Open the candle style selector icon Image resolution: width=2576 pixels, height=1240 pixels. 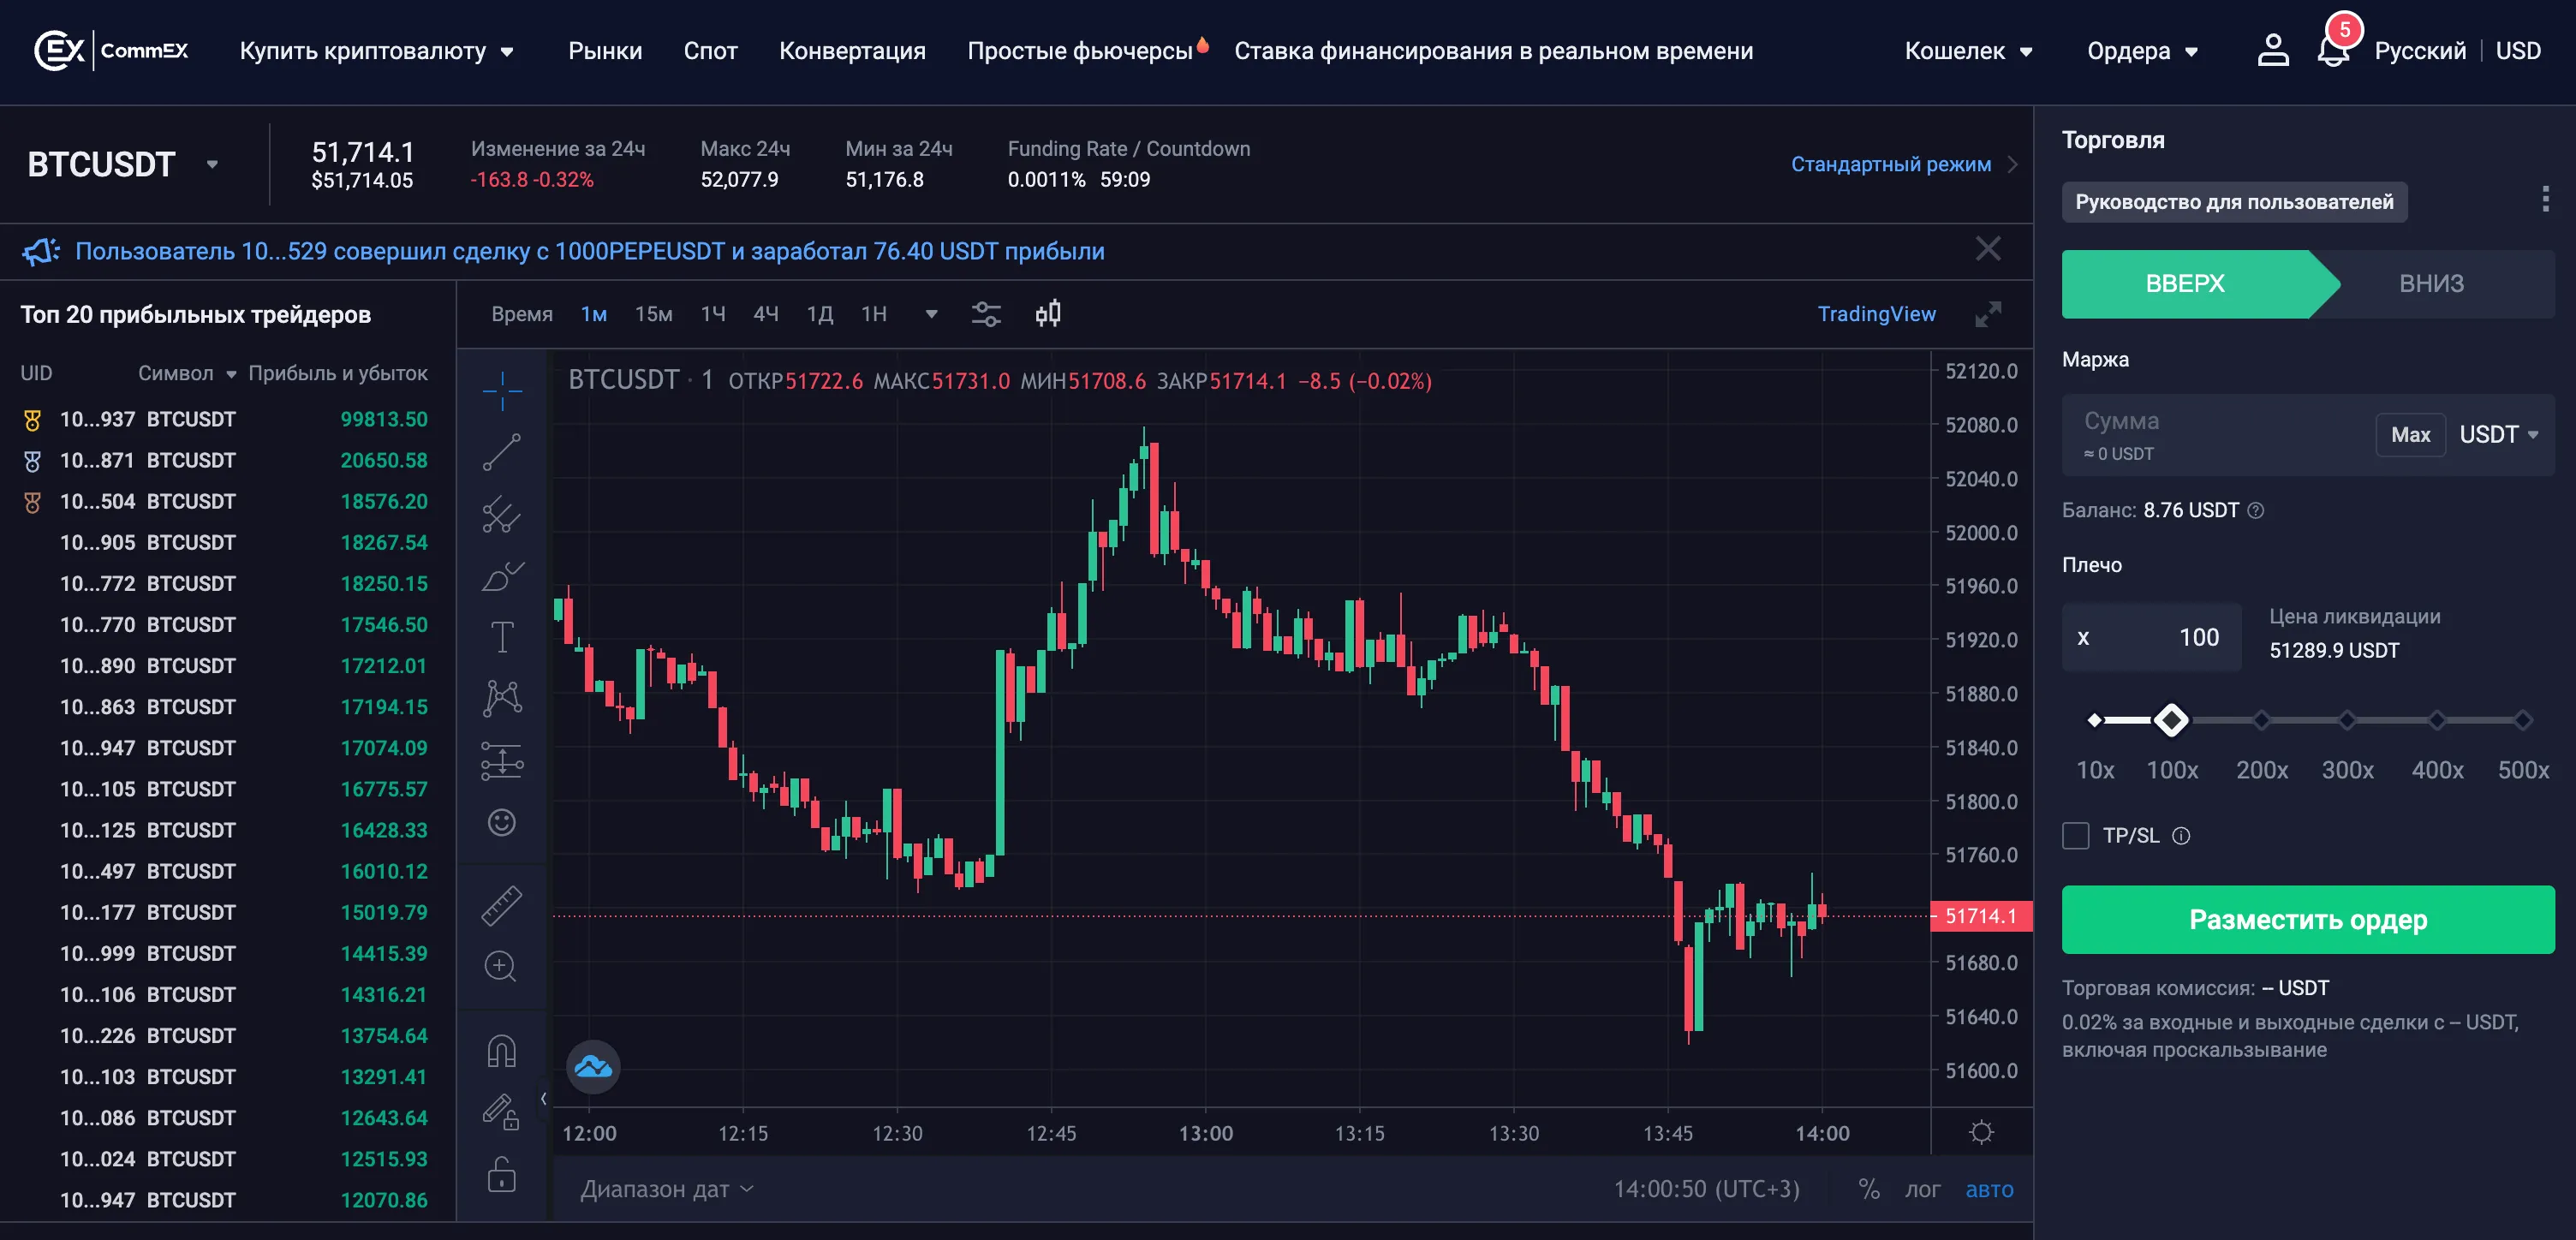coord(1047,313)
